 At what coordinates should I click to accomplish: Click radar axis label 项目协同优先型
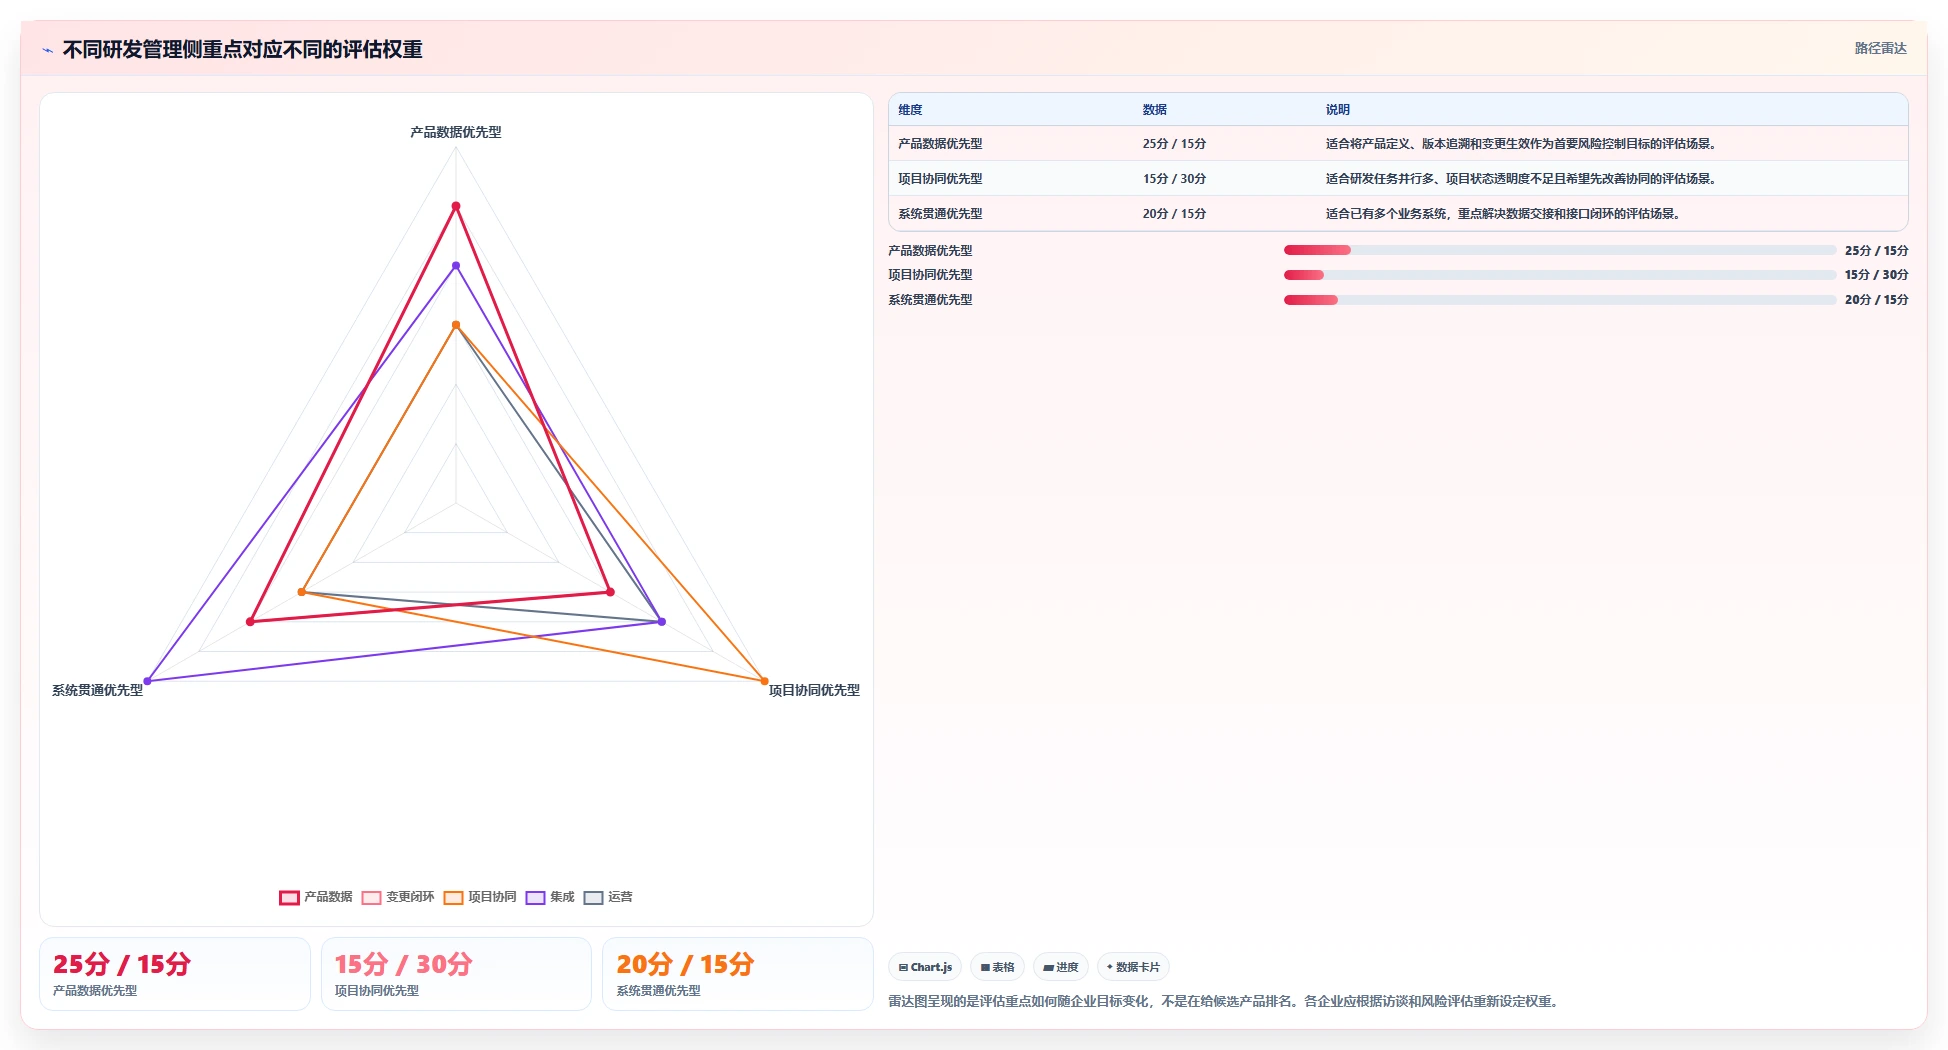(814, 690)
